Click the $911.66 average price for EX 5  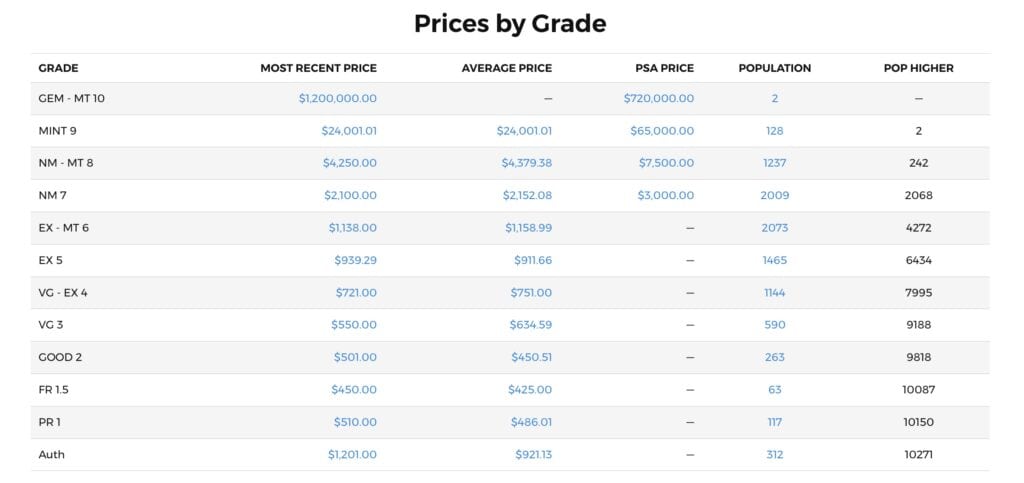[533, 260]
